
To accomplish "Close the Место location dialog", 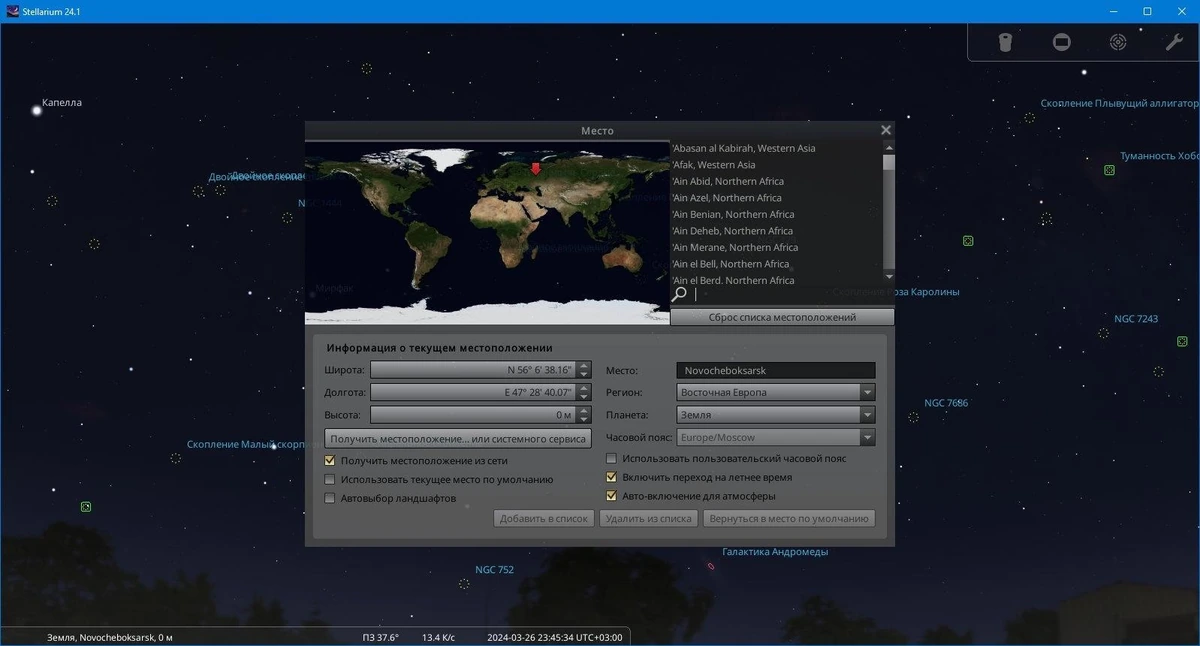I will click(x=885, y=130).
